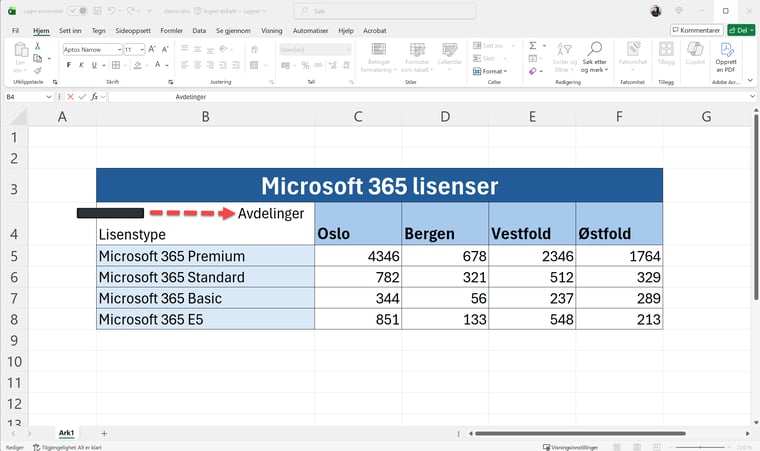Open the Name Box B4 dropdown arrow
This screenshot has width=760, height=451.
pos(48,97)
